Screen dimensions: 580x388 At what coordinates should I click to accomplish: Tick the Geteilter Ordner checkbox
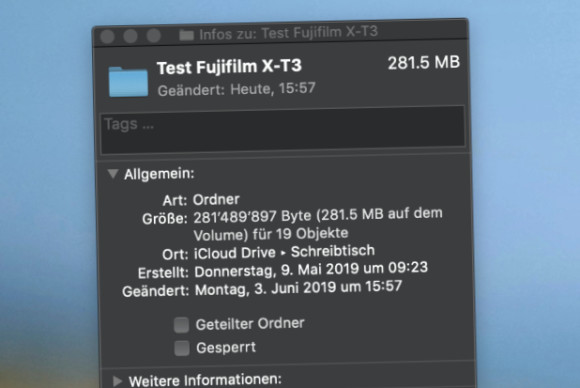coord(182,325)
